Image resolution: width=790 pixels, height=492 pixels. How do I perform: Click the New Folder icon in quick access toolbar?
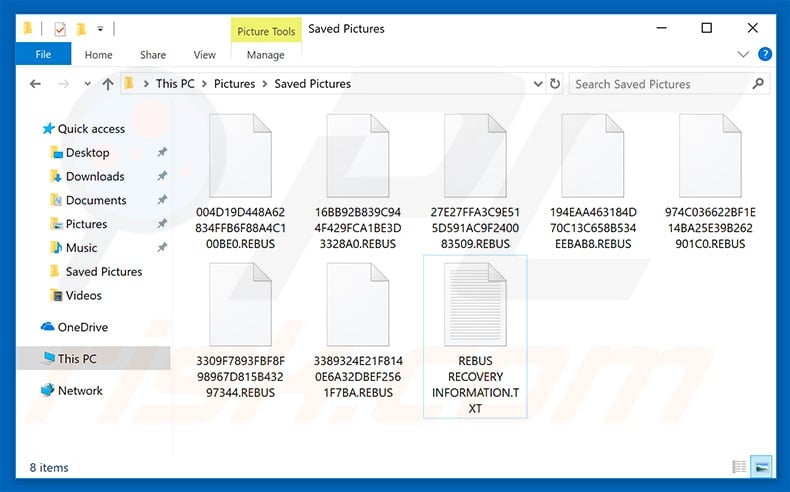click(x=81, y=29)
